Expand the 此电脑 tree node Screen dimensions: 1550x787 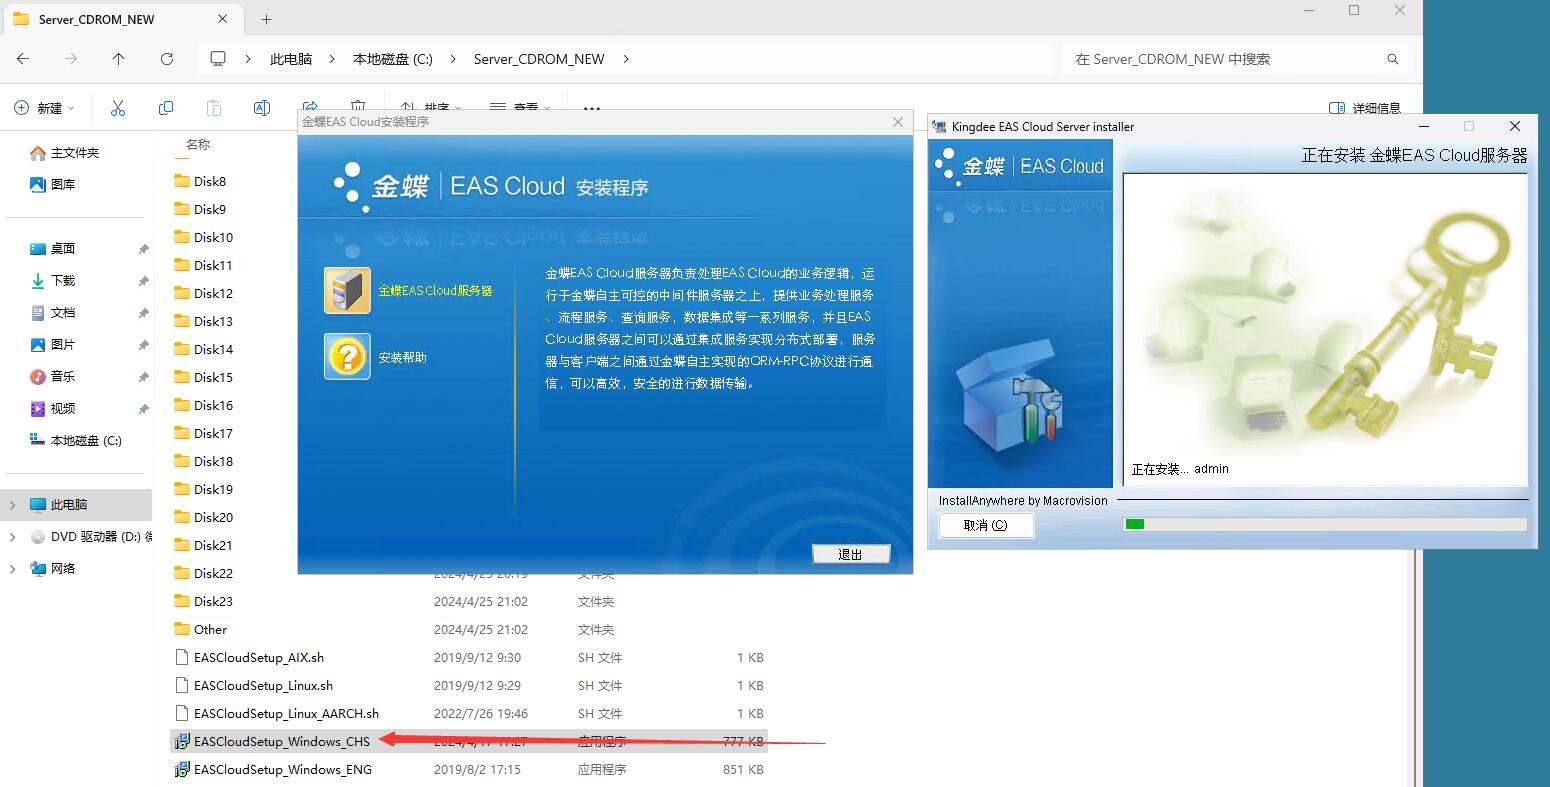(13, 505)
